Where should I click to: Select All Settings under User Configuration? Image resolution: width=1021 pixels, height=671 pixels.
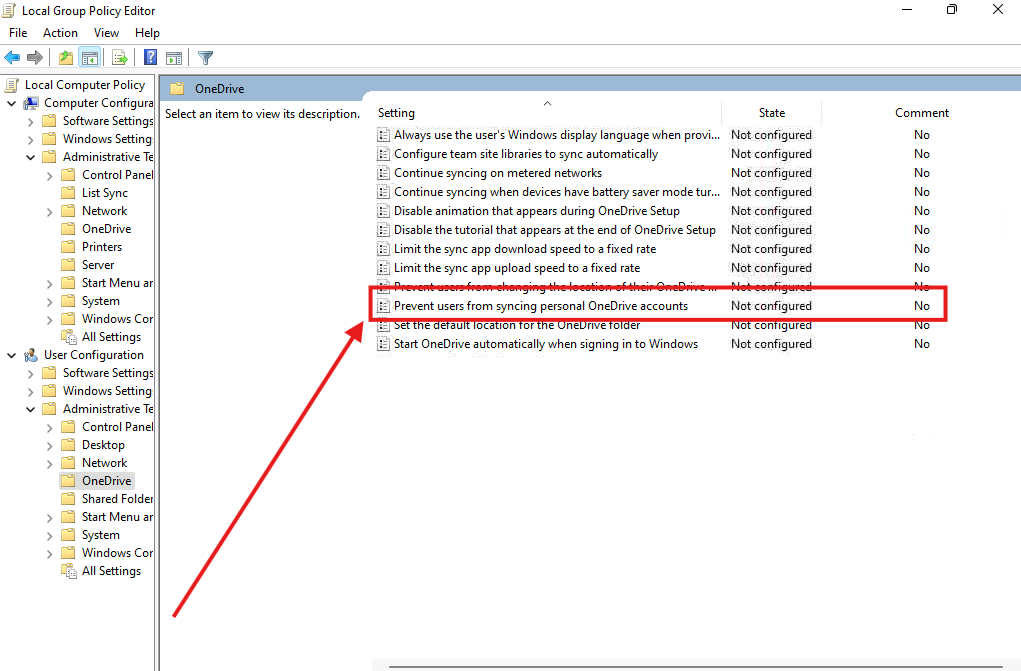(111, 571)
